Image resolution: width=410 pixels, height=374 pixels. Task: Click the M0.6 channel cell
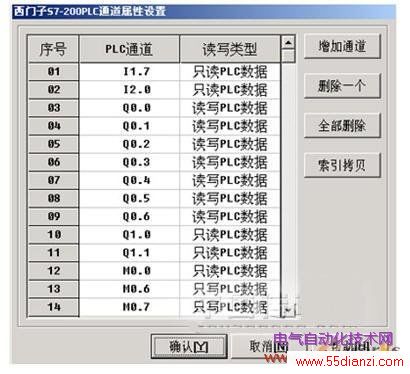[x=130, y=289]
